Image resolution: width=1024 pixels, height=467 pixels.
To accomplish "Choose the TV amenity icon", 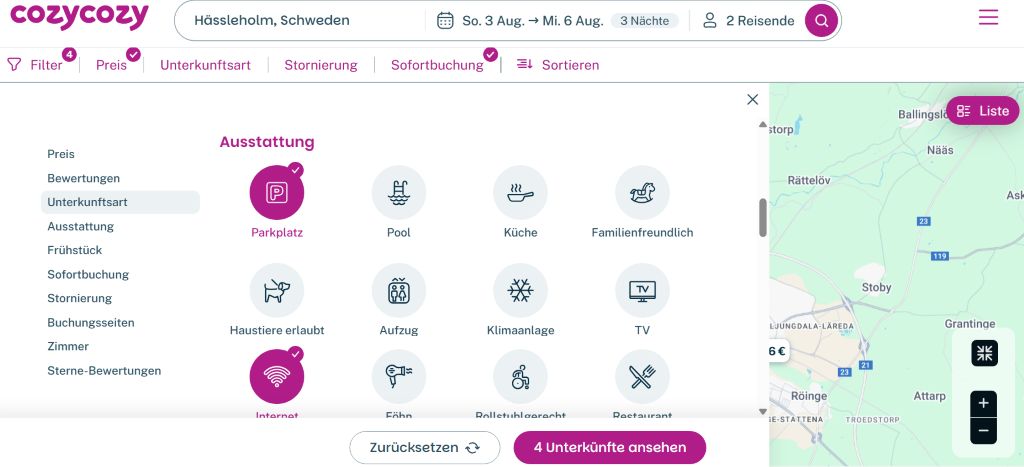I will 642,291.
